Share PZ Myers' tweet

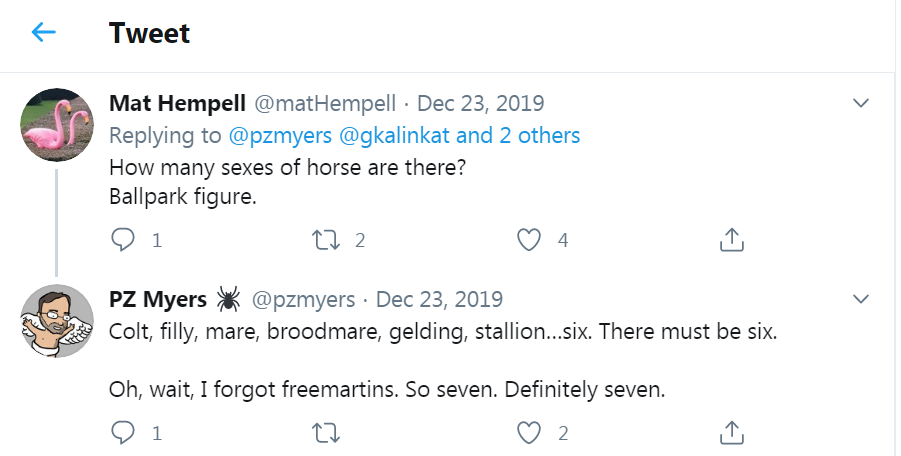coord(731,433)
